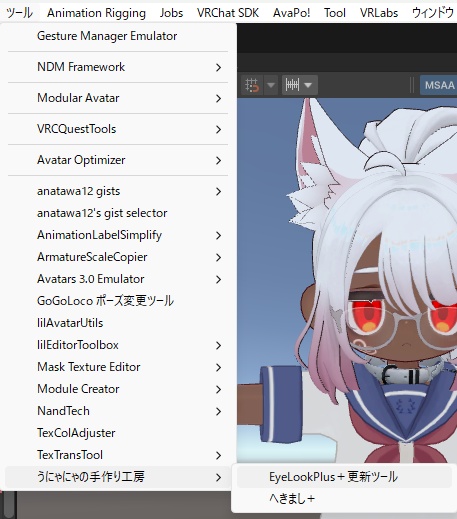Viewport: 457px width, 519px height.
Task: Open the Animation Rigging menu
Action: (x=96, y=13)
